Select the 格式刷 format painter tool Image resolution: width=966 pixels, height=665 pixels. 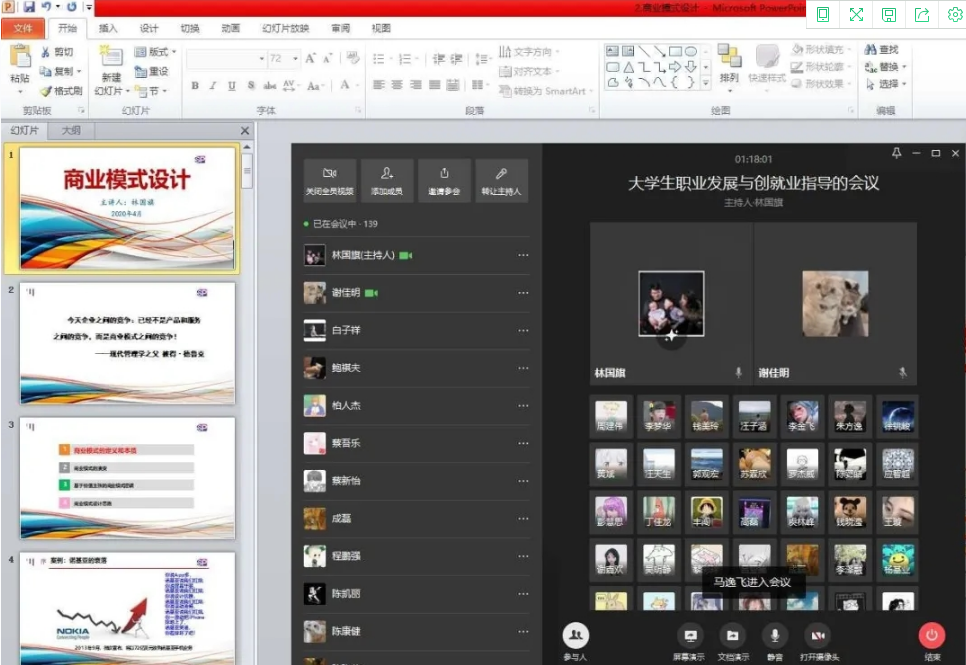point(61,91)
